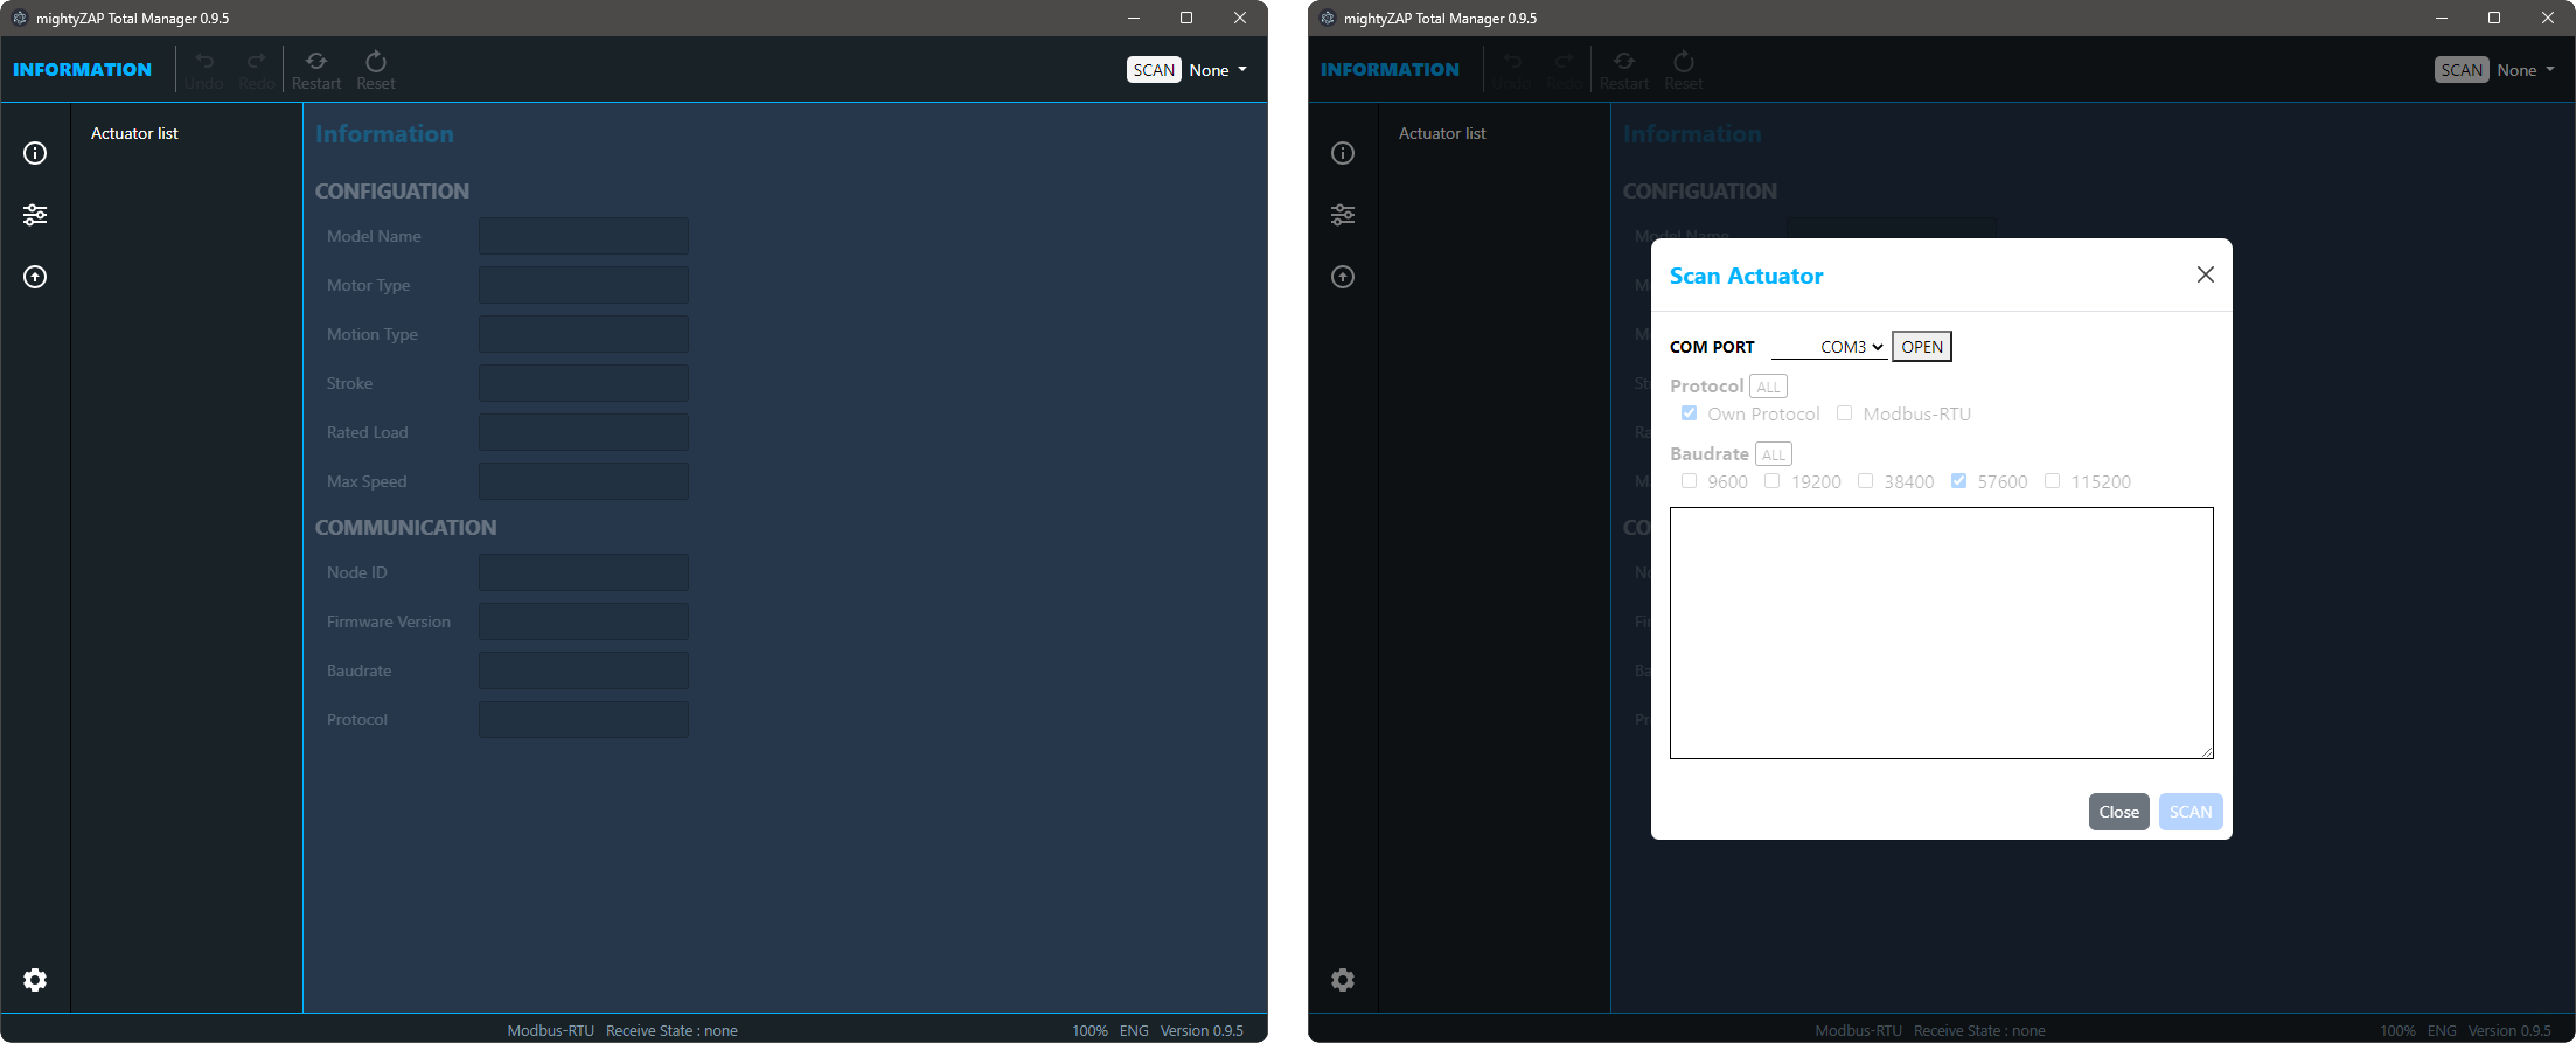The width and height of the screenshot is (2576, 1043).
Task: Uncheck the Own Protocol checkbox
Action: tap(1689, 413)
